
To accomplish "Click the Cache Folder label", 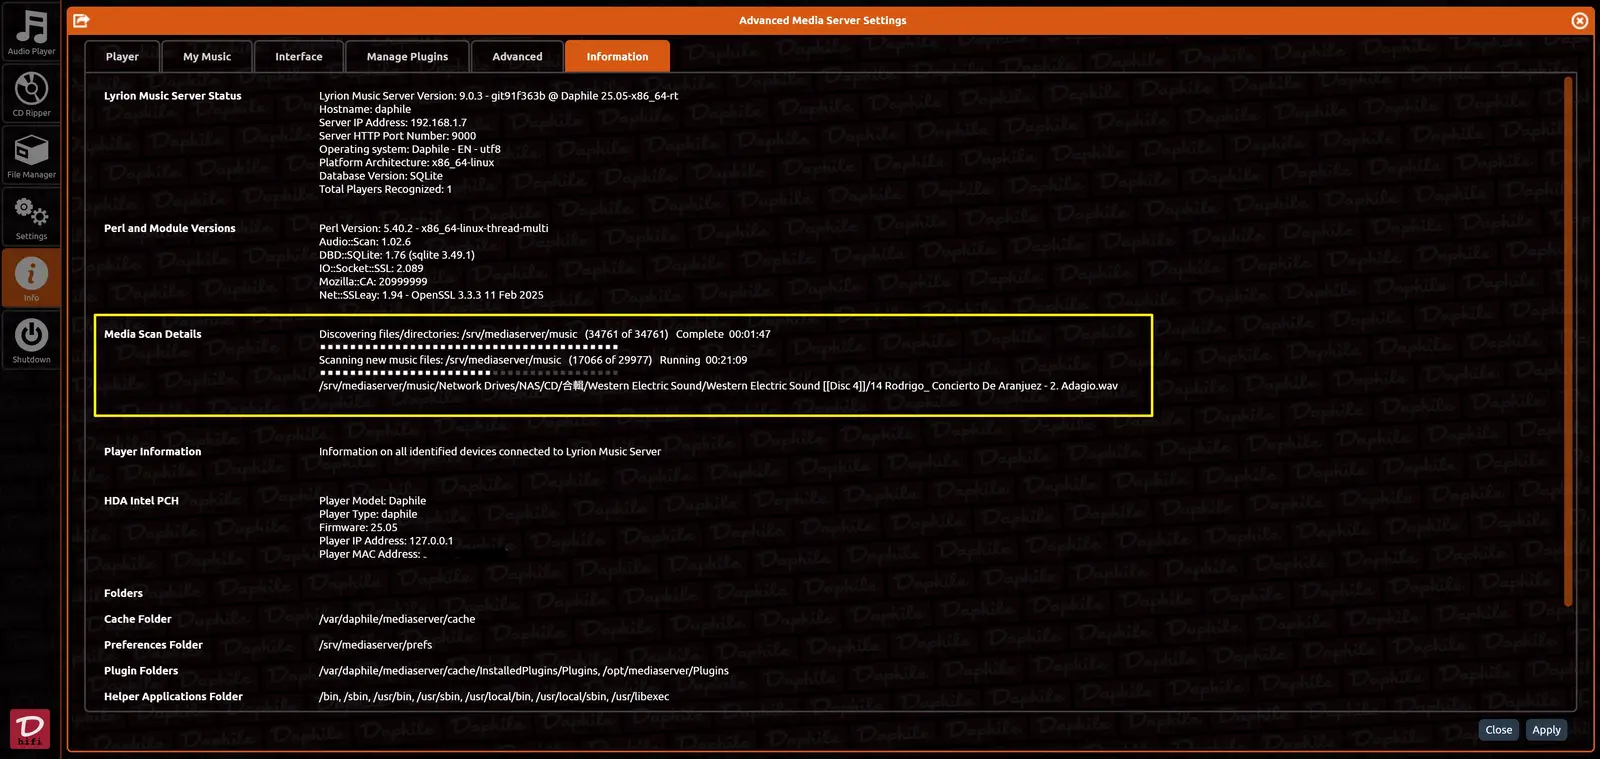I will coord(138,619).
